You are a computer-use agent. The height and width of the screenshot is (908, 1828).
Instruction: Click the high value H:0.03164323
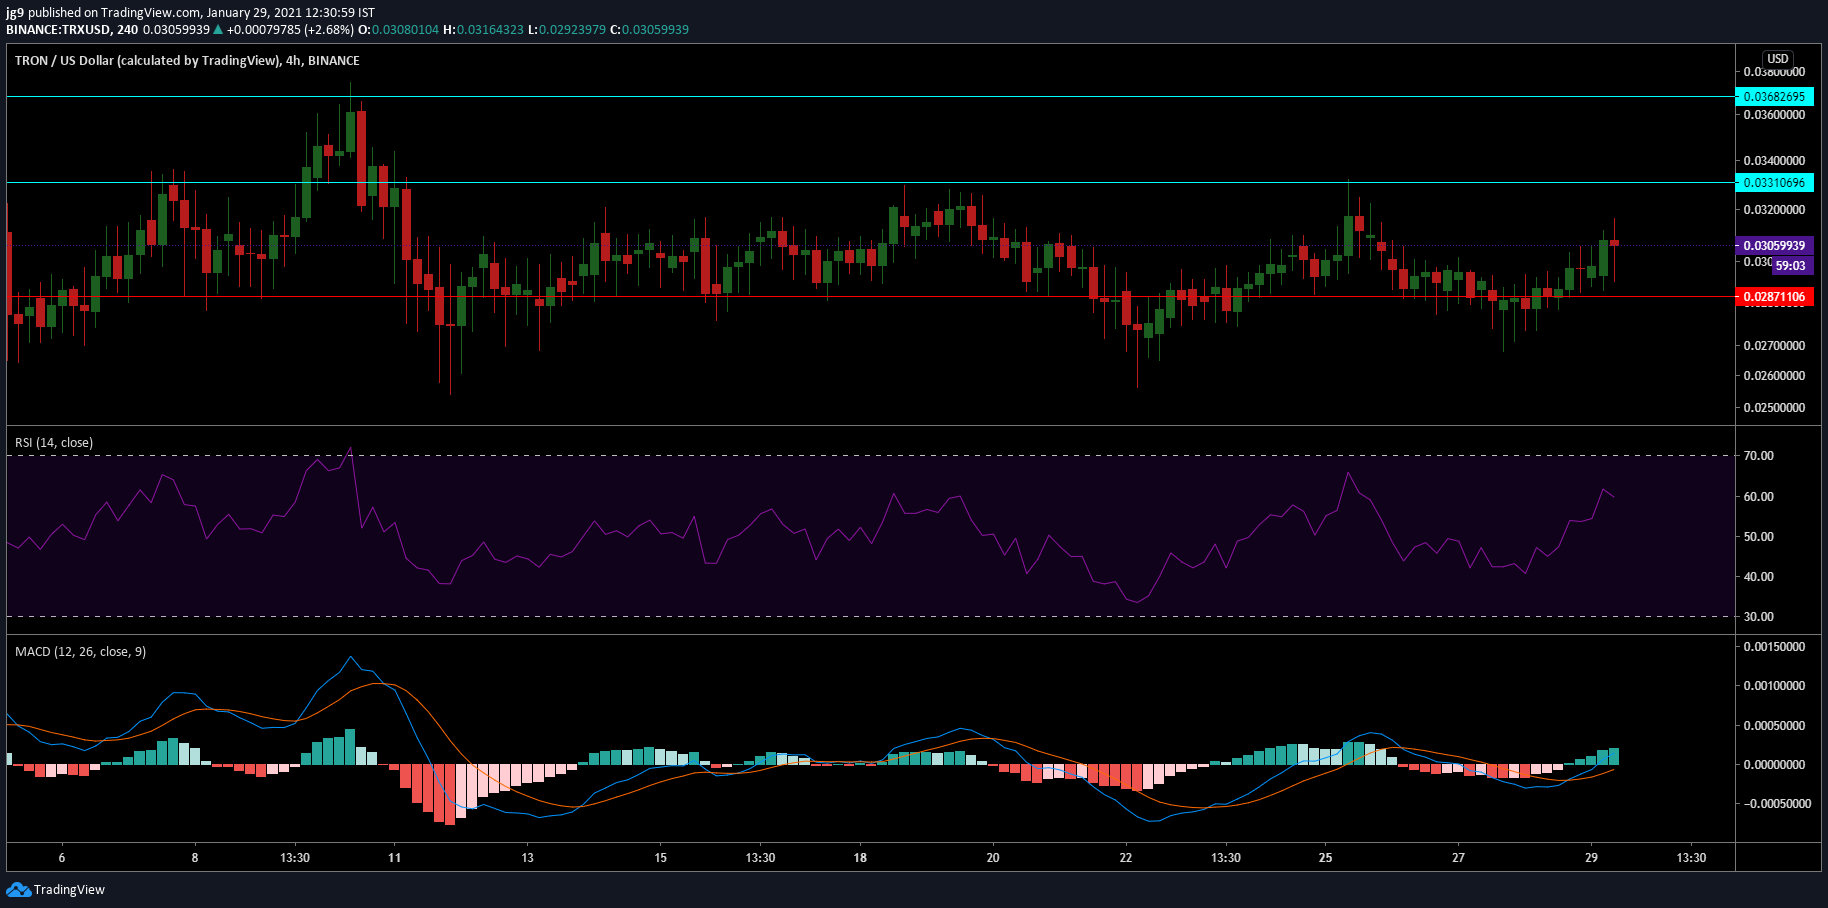click(484, 30)
